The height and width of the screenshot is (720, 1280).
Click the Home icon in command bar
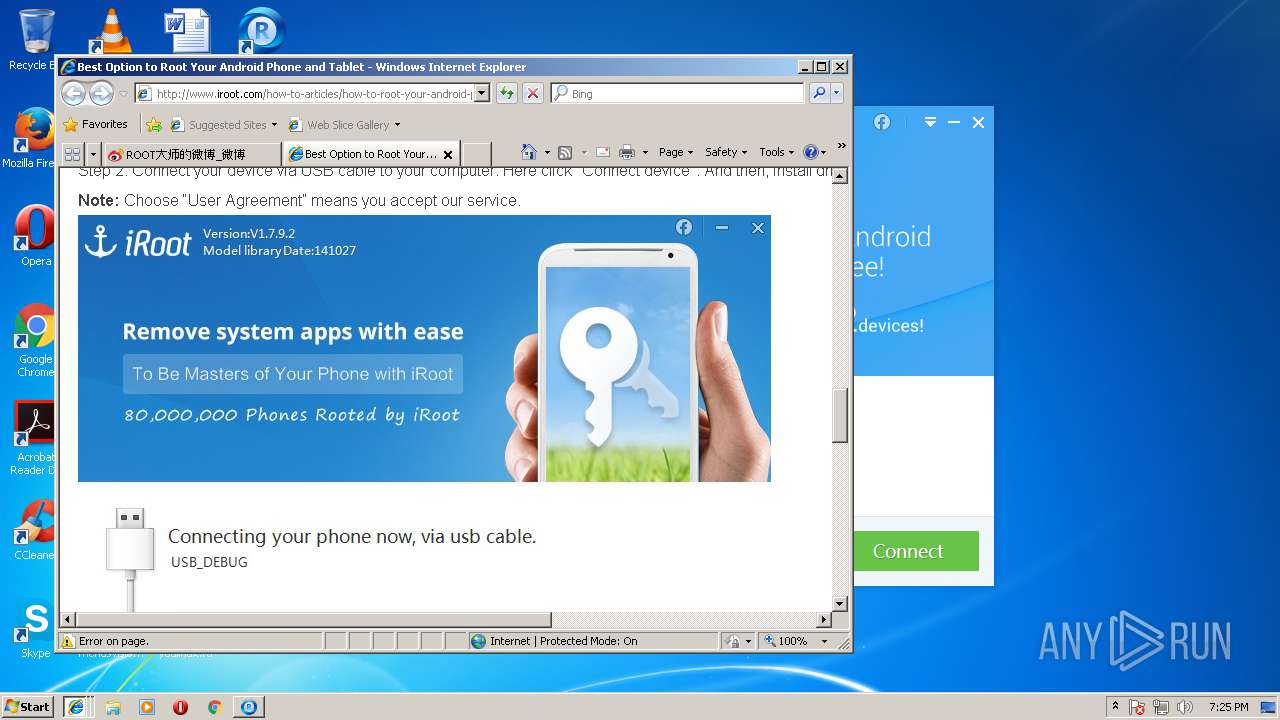click(530, 152)
